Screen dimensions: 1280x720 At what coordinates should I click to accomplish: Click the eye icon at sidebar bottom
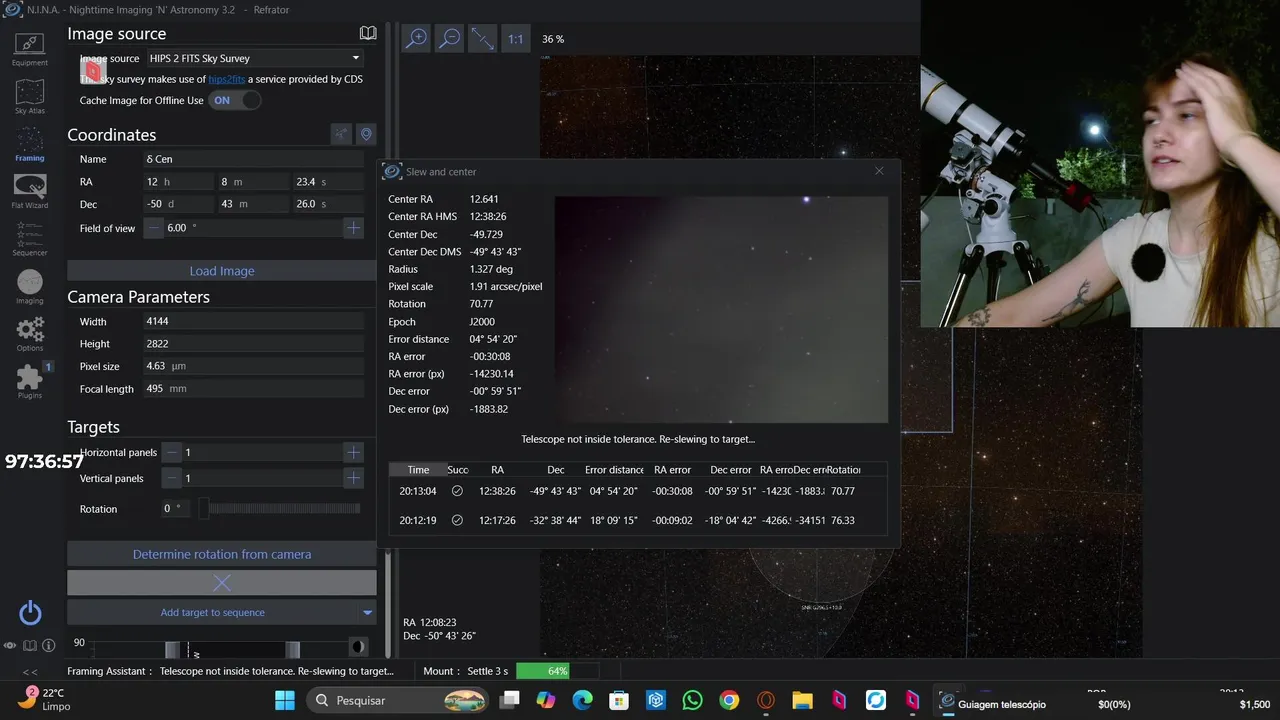[x=11, y=646]
